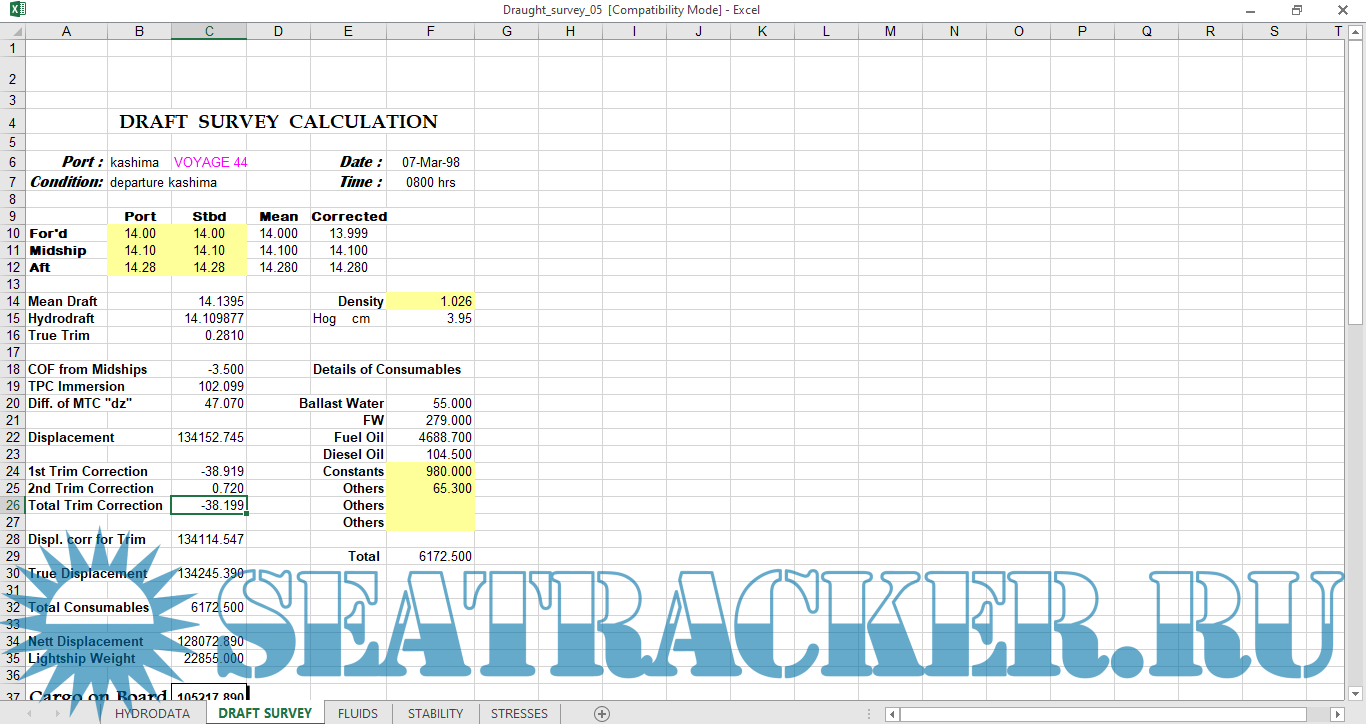Click the sheet tabs scroll-left arrow
The width and height of the screenshot is (1366, 724).
[x=29, y=714]
